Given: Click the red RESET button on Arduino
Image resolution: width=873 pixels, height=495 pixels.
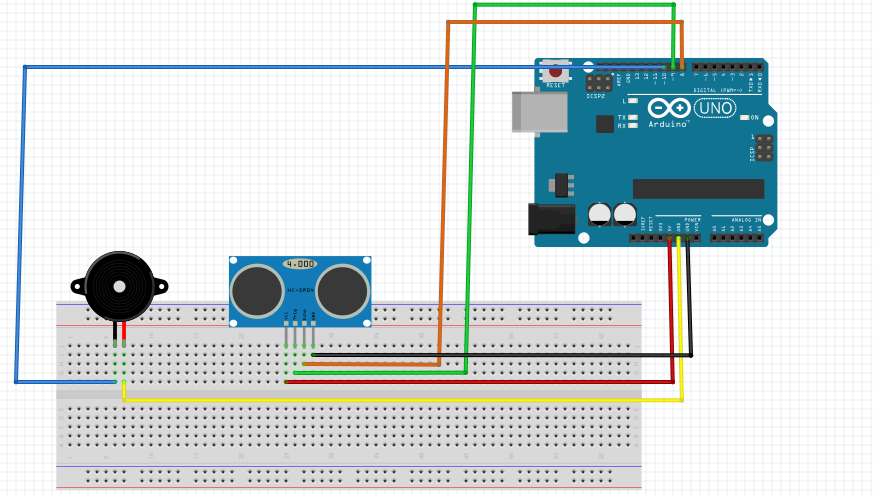Looking at the screenshot, I should tap(555, 71).
